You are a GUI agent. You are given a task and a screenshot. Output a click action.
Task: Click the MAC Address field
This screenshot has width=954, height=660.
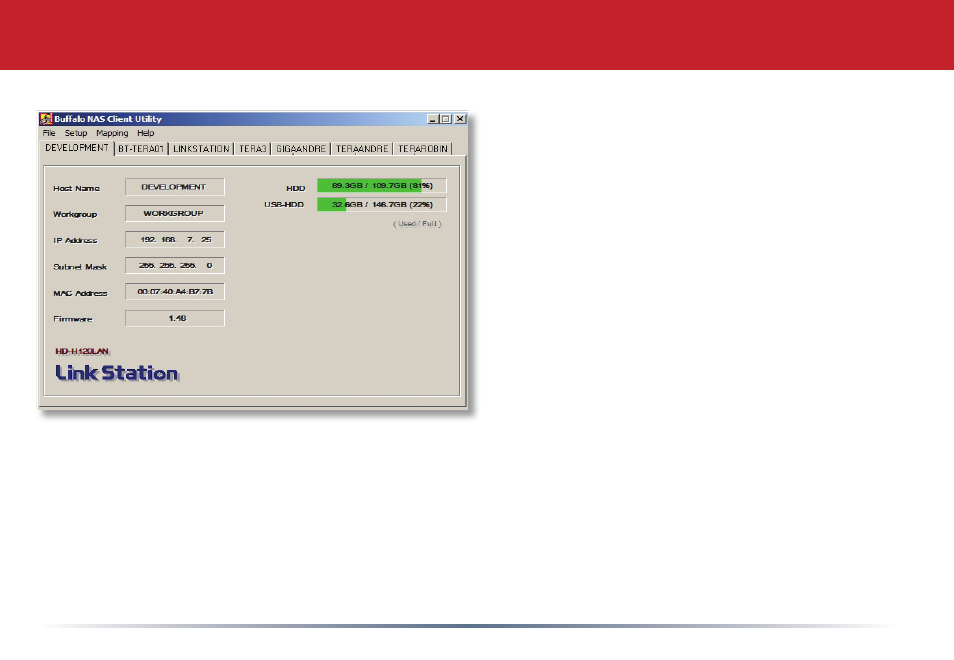[175, 291]
